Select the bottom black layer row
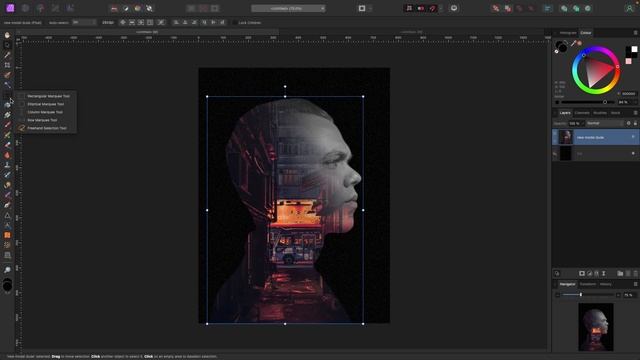The width and height of the screenshot is (640, 360). [x=596, y=153]
